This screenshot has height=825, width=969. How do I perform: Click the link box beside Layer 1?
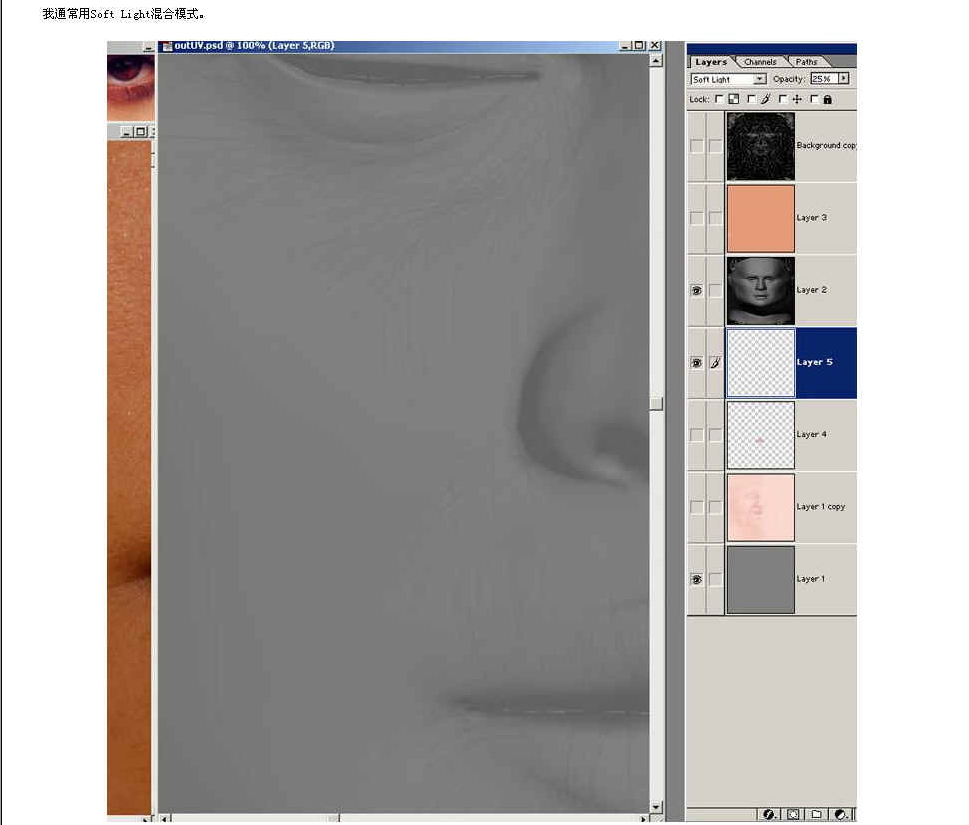point(715,580)
